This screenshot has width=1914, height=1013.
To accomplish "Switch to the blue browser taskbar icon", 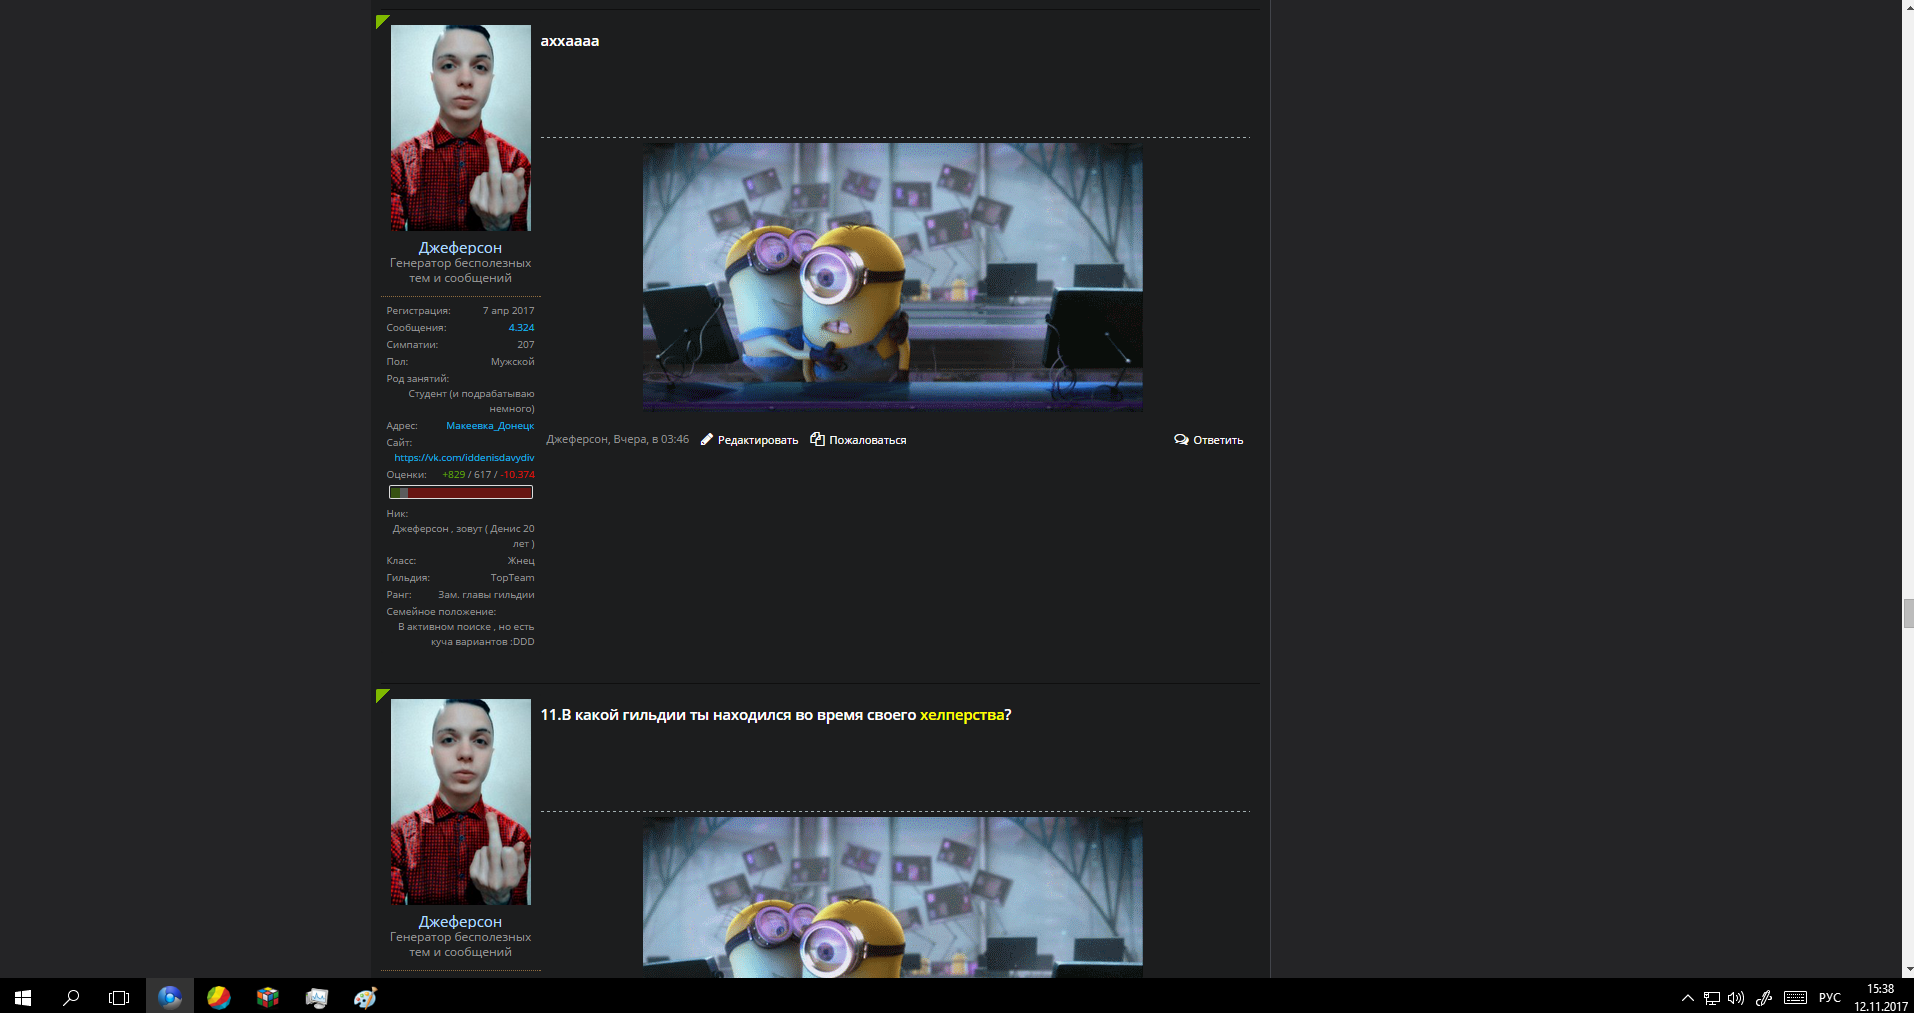I will 169,997.
